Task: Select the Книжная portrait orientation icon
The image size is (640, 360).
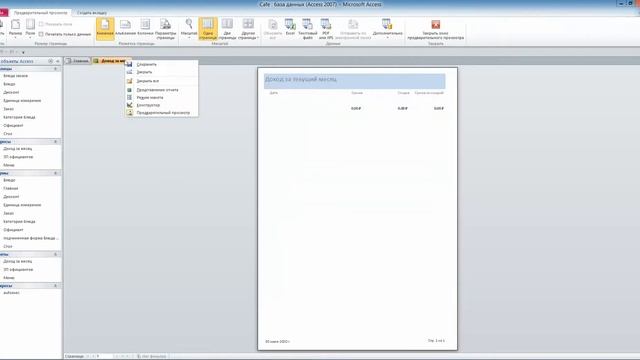Action: pyautogui.click(x=105, y=28)
